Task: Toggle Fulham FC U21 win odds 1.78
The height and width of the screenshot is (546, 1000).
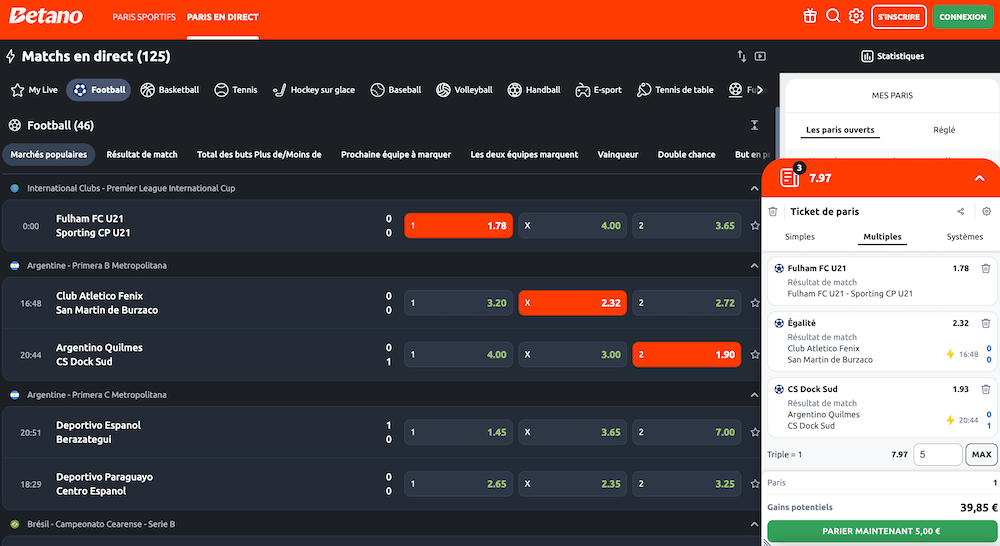Action: pos(459,226)
